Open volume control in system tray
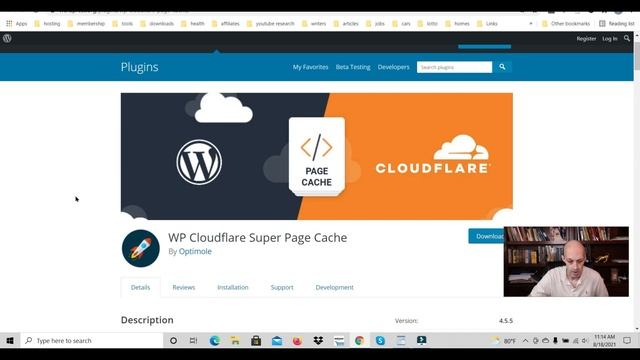The height and width of the screenshot is (360, 640). coord(585,340)
